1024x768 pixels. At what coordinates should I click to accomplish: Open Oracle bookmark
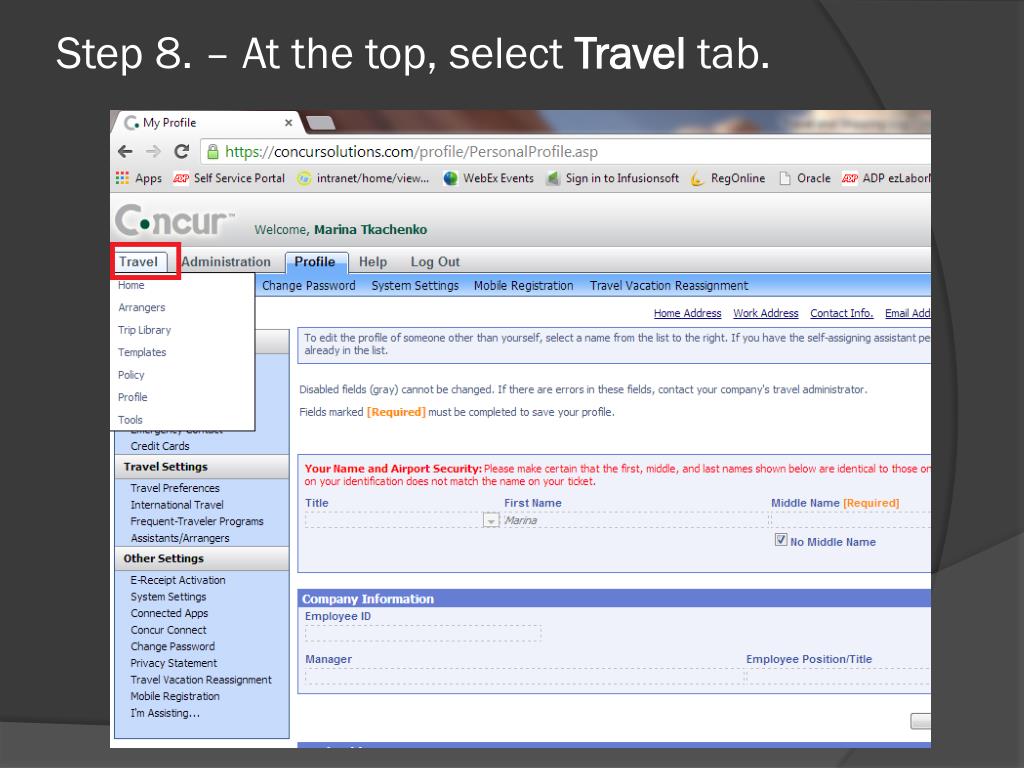point(805,178)
